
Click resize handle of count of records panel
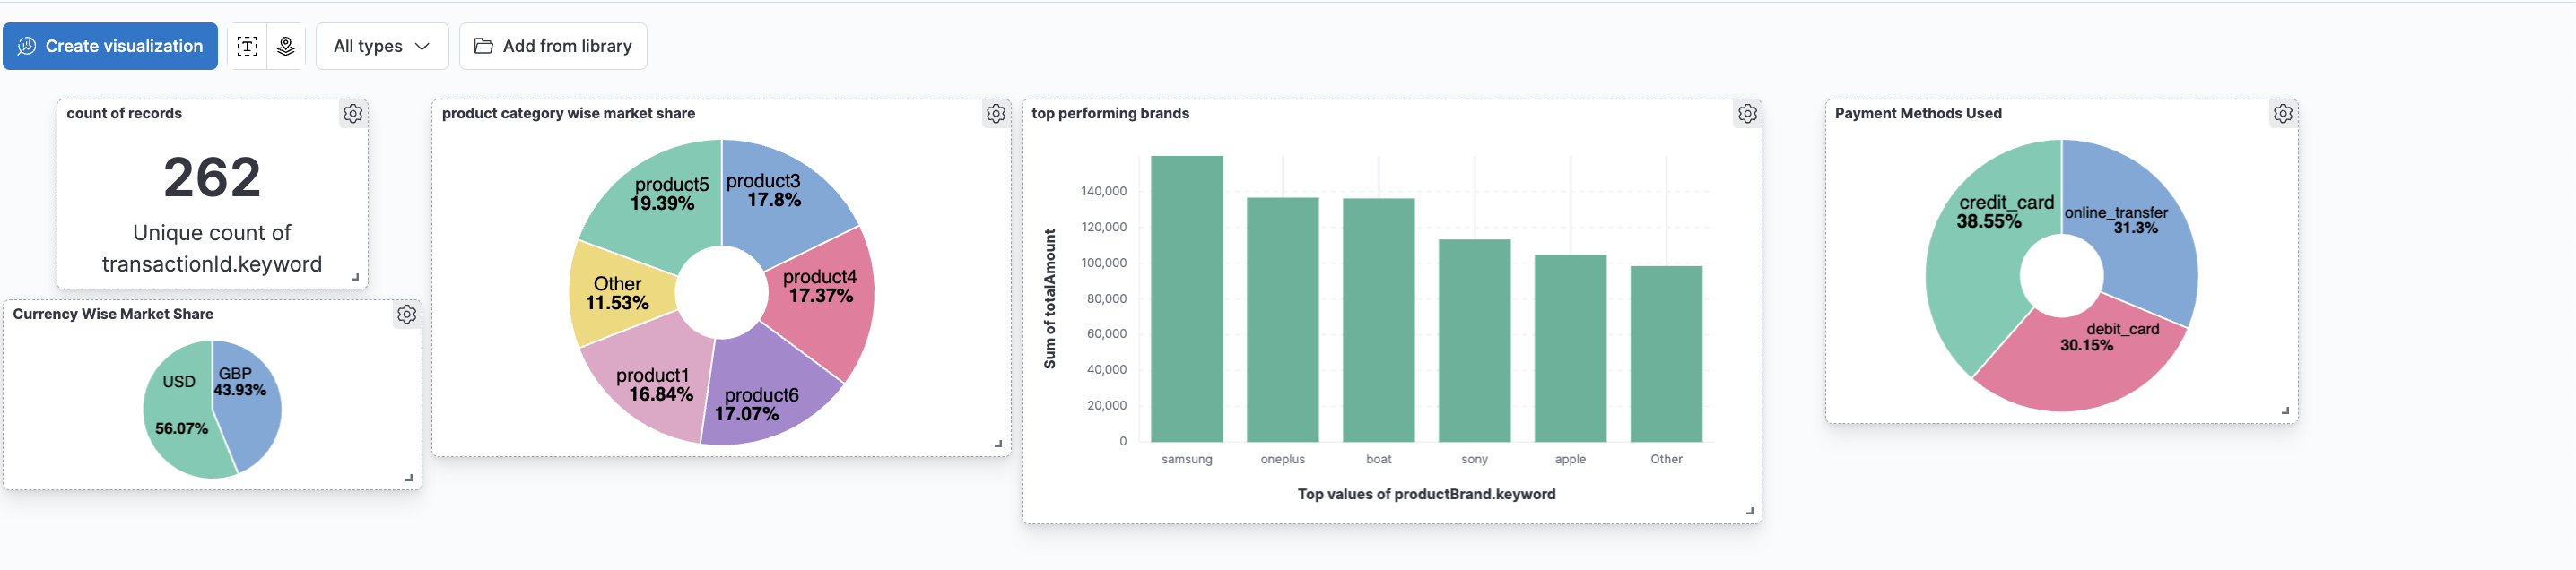pos(355,277)
